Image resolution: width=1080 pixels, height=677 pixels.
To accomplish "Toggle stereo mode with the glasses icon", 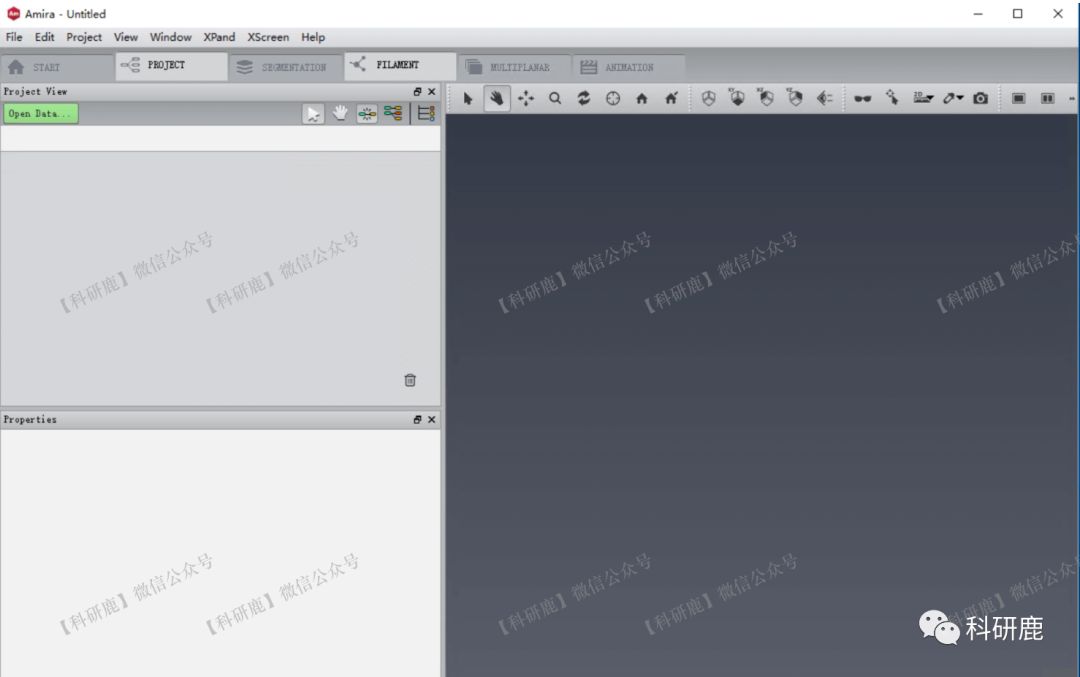I will (x=862, y=98).
